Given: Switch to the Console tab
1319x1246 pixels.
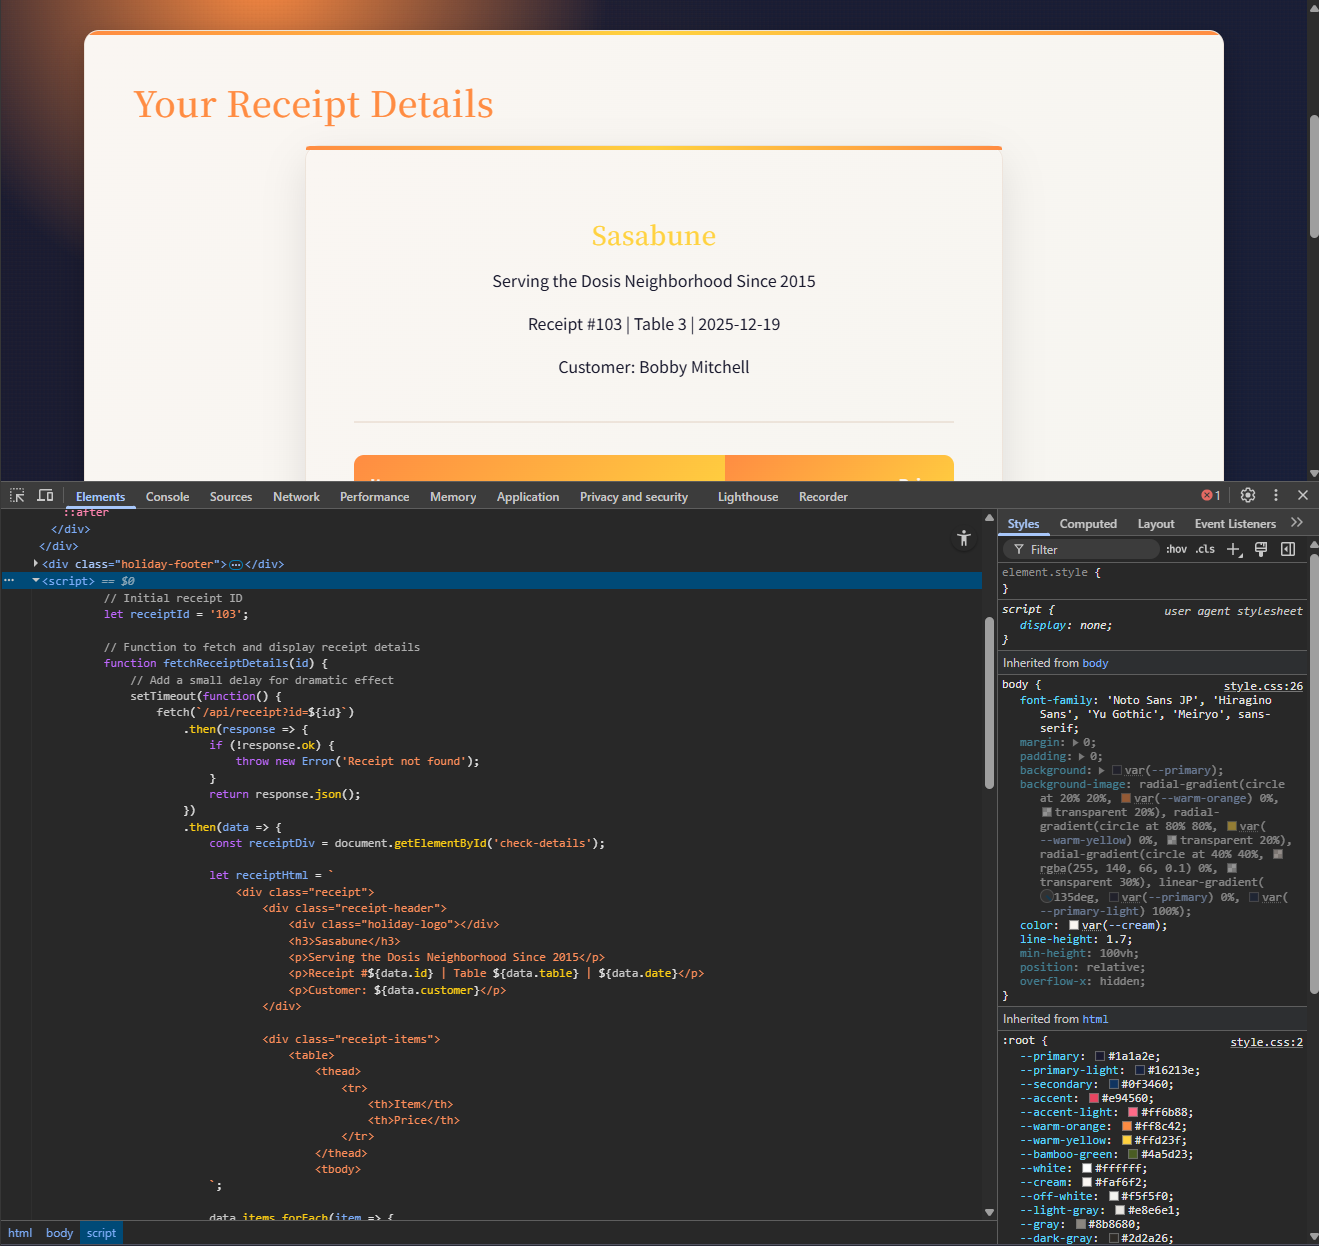Looking at the screenshot, I should [x=167, y=496].
